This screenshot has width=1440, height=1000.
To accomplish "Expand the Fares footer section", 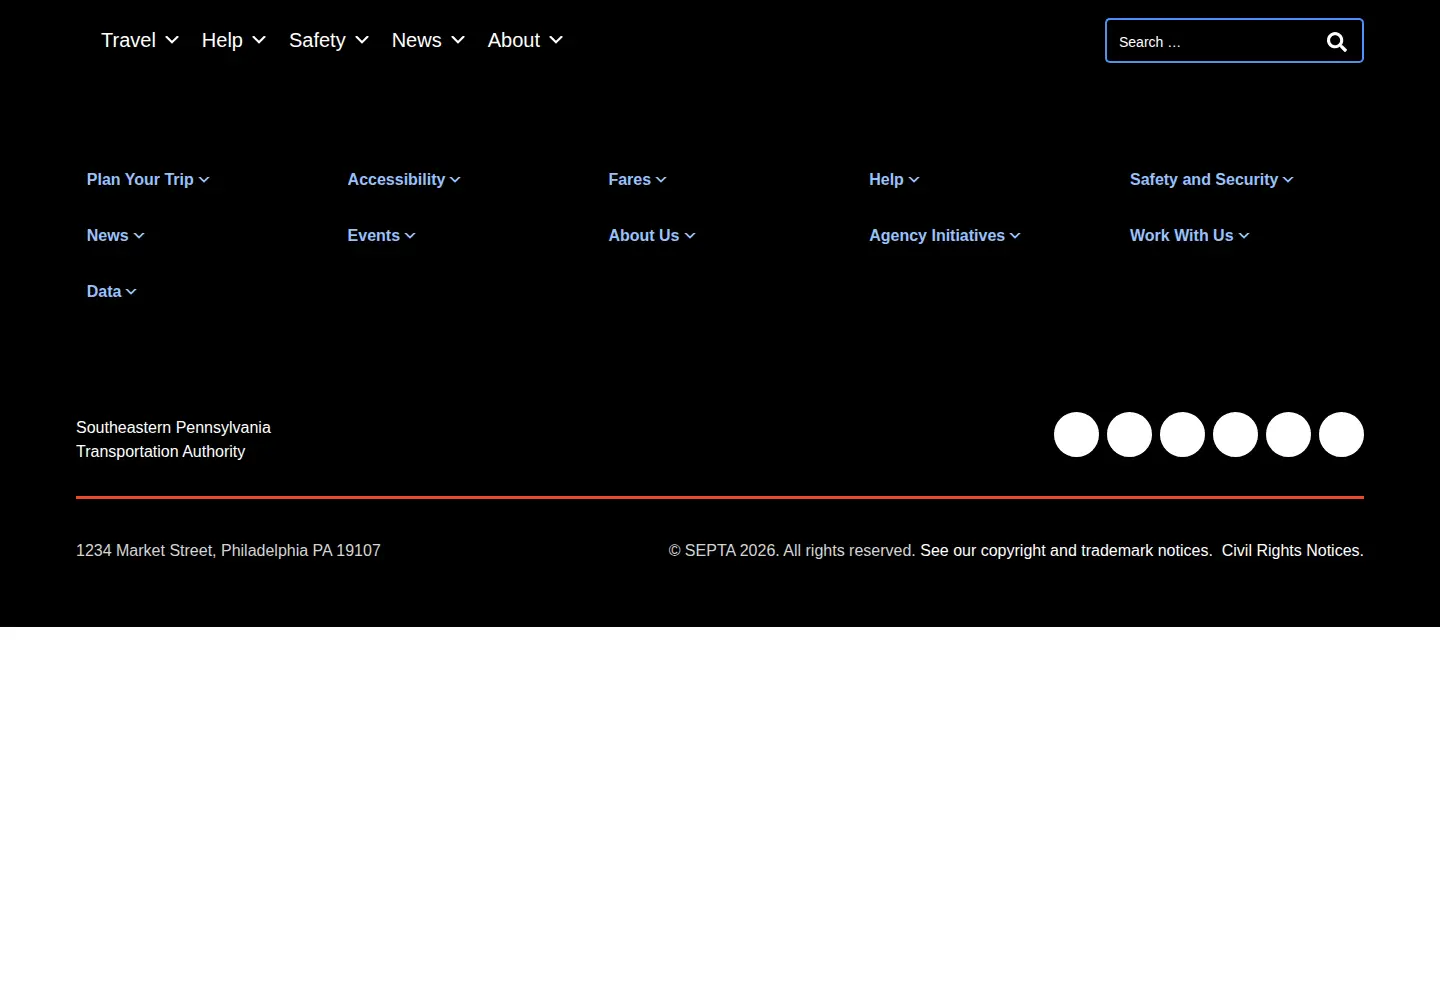I will point(637,180).
